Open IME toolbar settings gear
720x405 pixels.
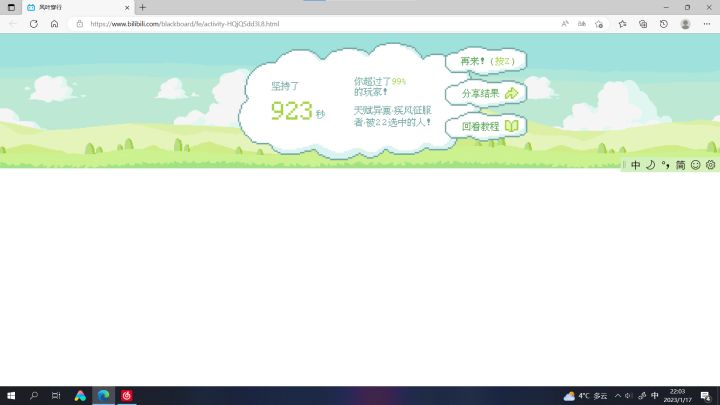coord(710,165)
